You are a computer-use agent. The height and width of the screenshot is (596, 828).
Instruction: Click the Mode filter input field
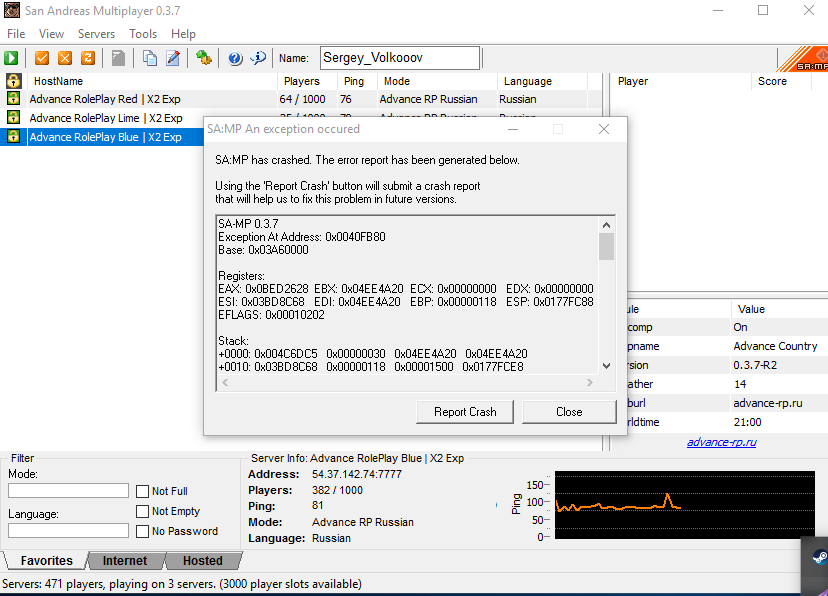click(68, 490)
